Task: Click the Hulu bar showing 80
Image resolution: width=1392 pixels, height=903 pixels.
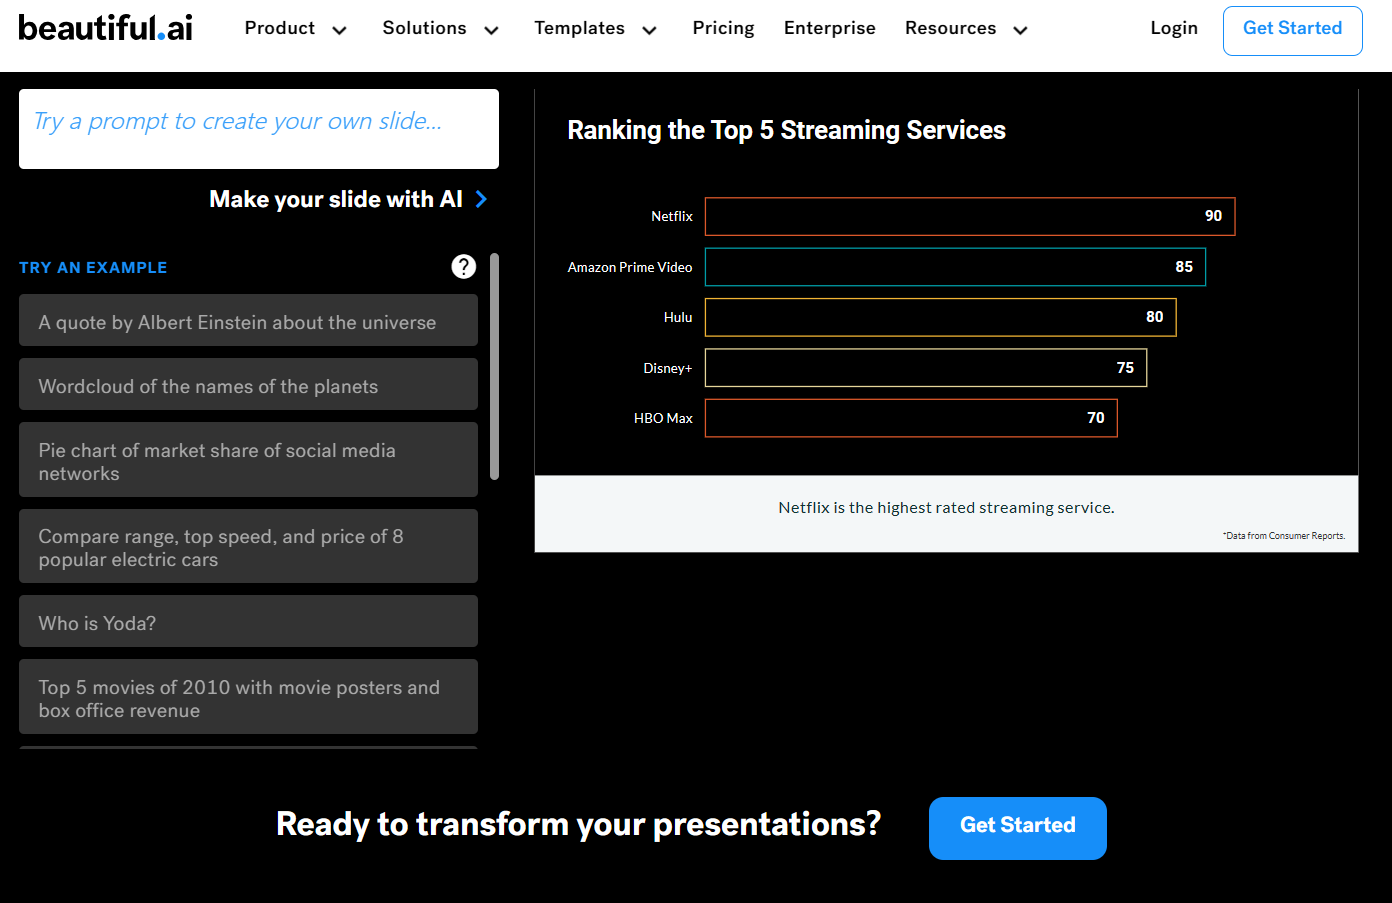Action: coord(941,317)
